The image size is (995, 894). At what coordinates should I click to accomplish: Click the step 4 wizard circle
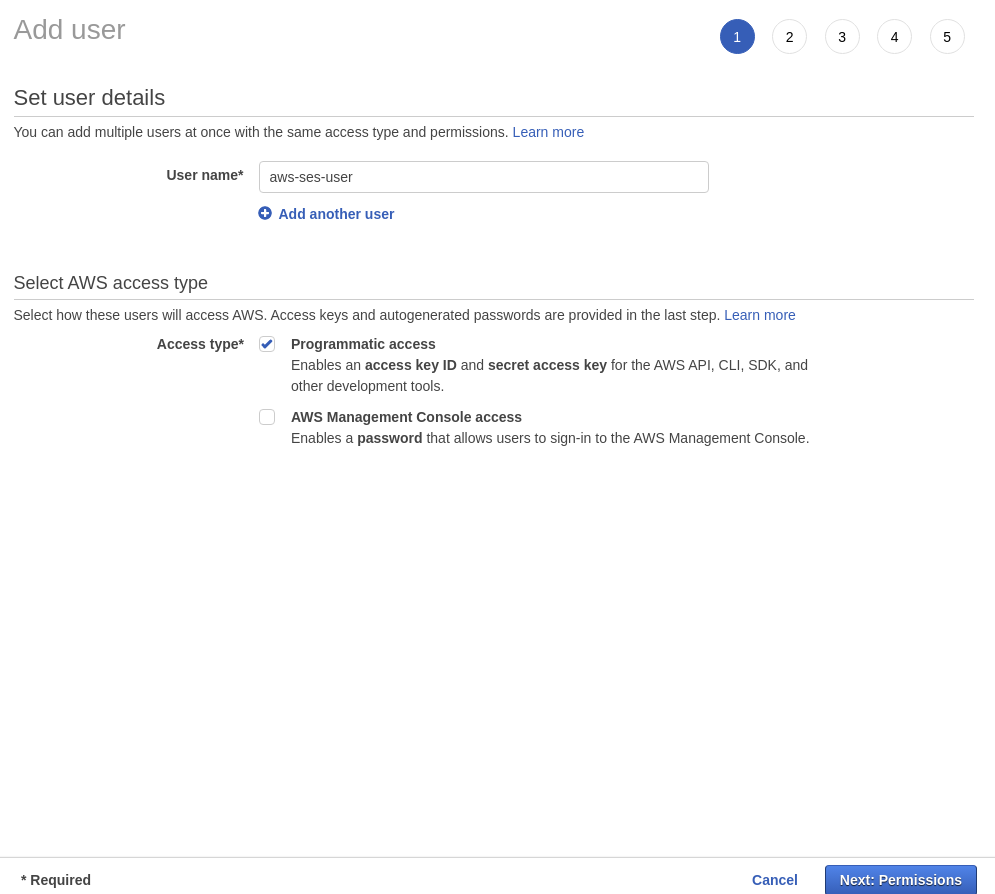(894, 37)
